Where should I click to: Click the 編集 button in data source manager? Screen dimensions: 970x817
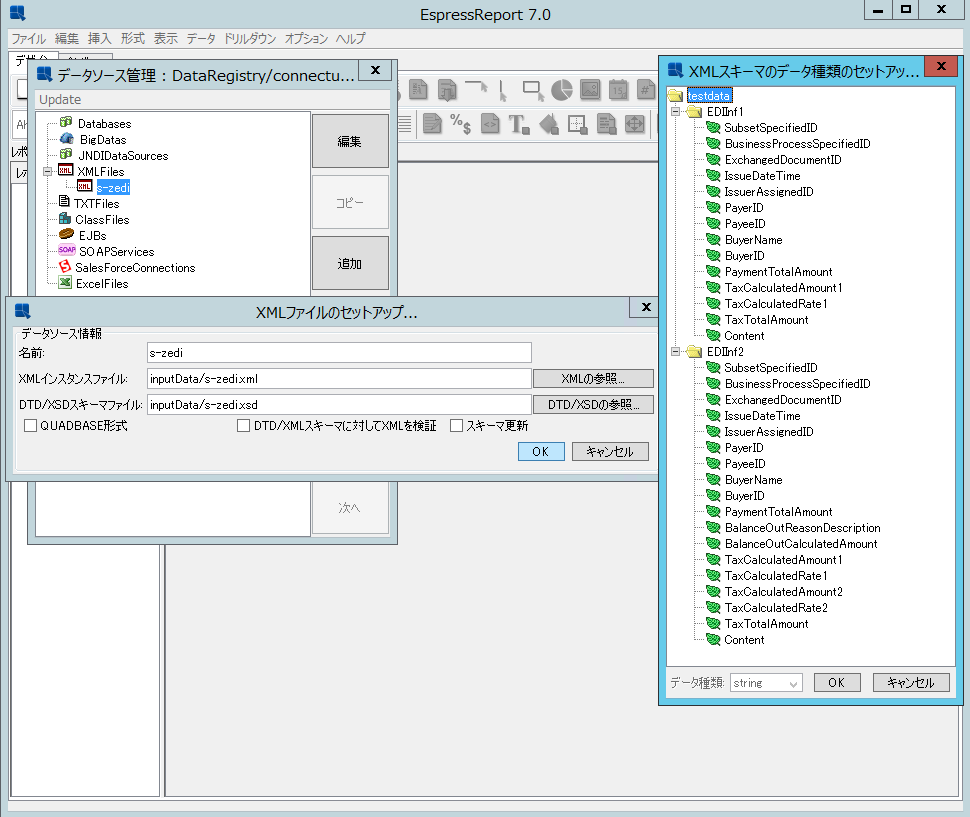[350, 141]
